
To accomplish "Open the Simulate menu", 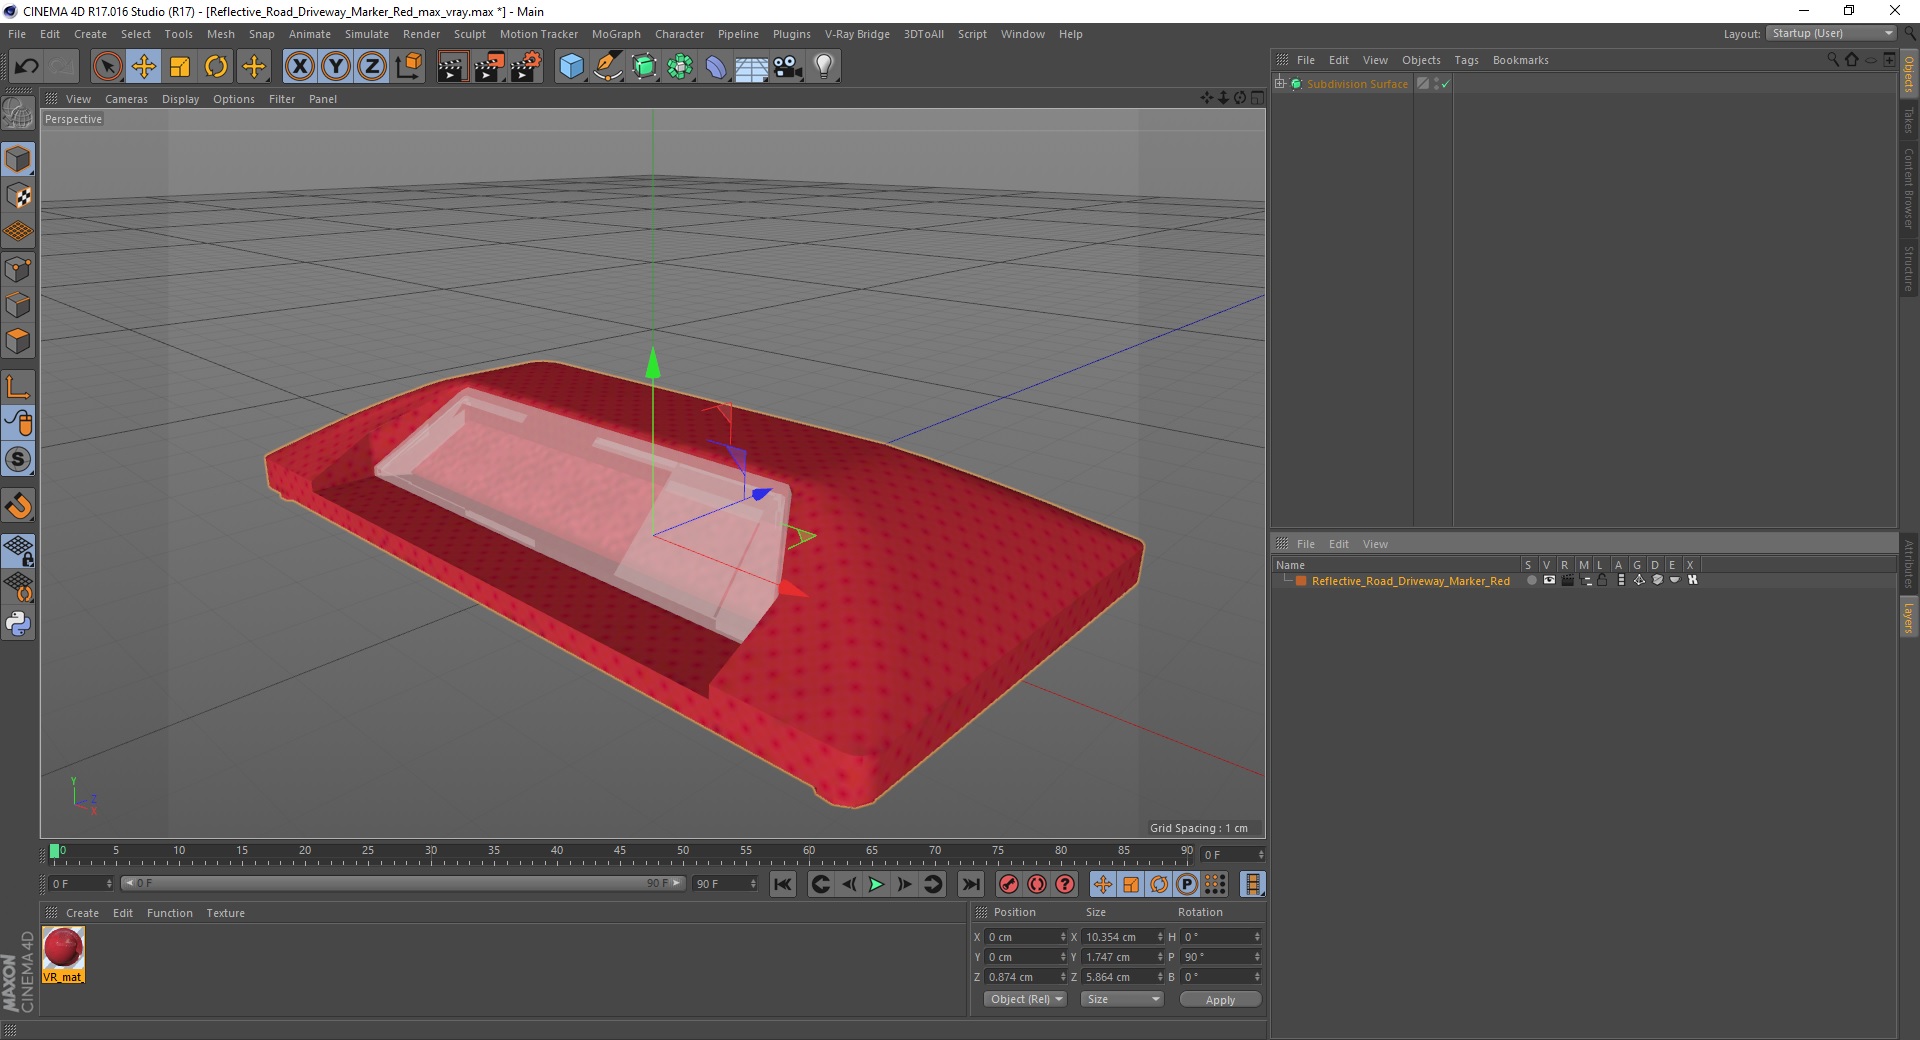I will click(367, 34).
